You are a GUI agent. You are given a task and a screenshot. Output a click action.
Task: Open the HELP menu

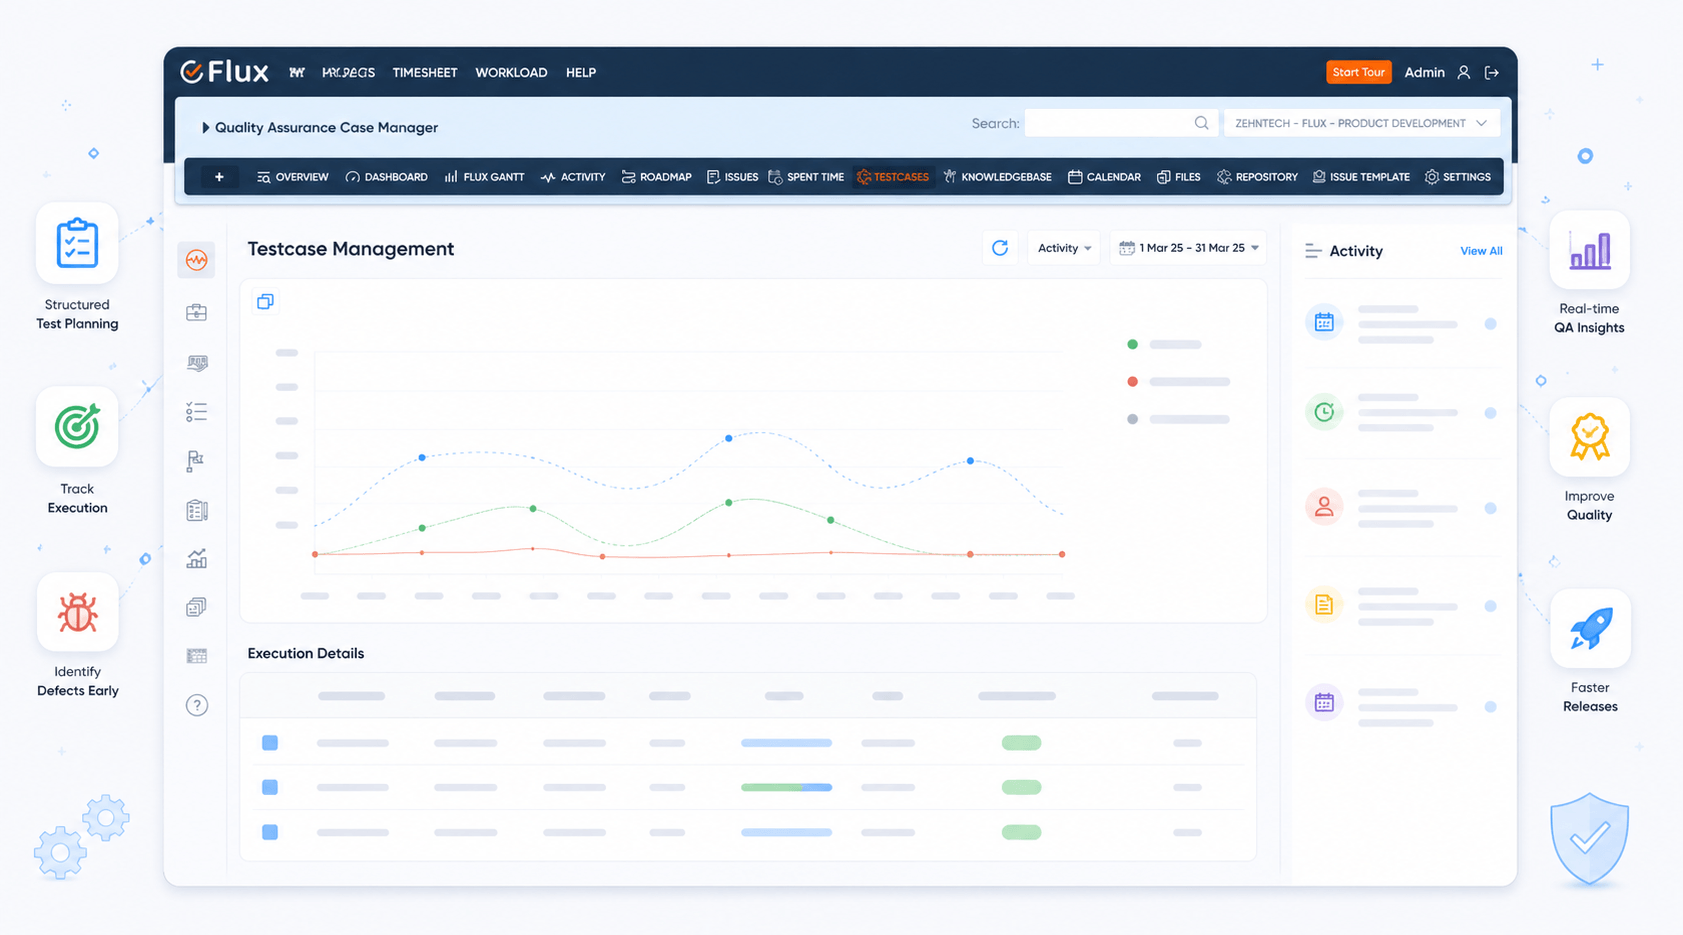click(x=581, y=73)
